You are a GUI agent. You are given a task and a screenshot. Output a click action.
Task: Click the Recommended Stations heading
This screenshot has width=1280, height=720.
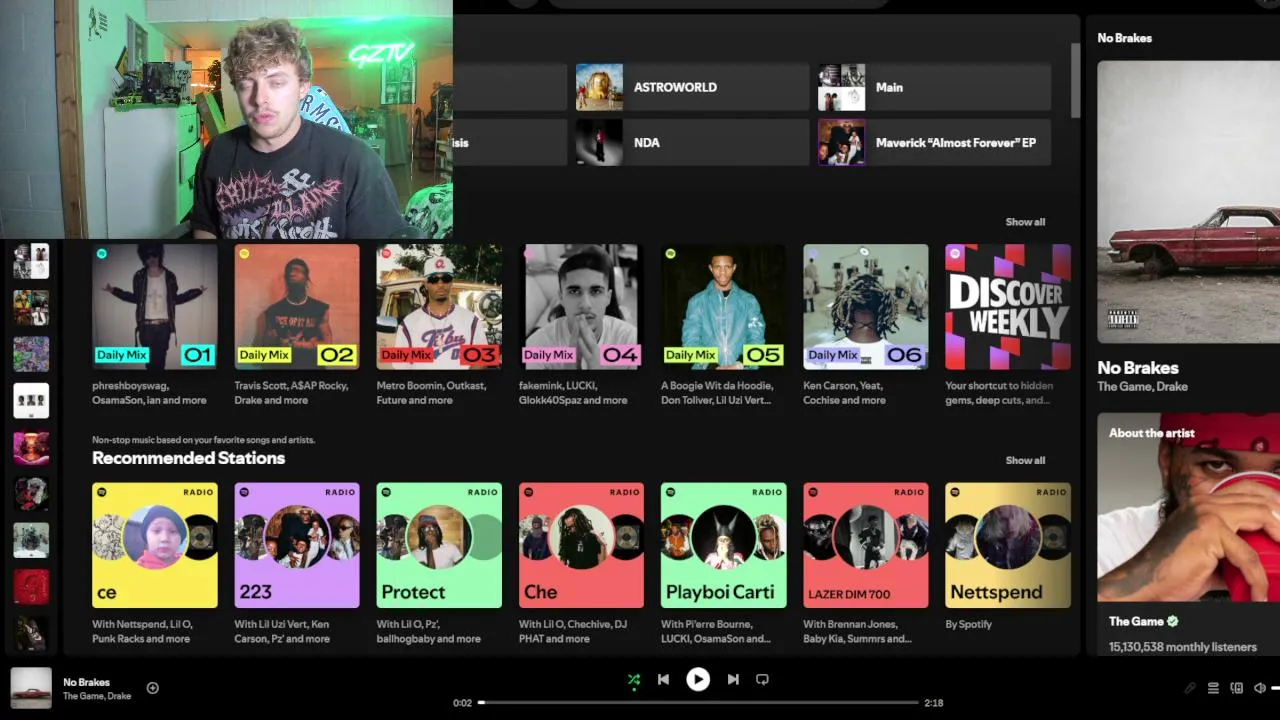188,458
